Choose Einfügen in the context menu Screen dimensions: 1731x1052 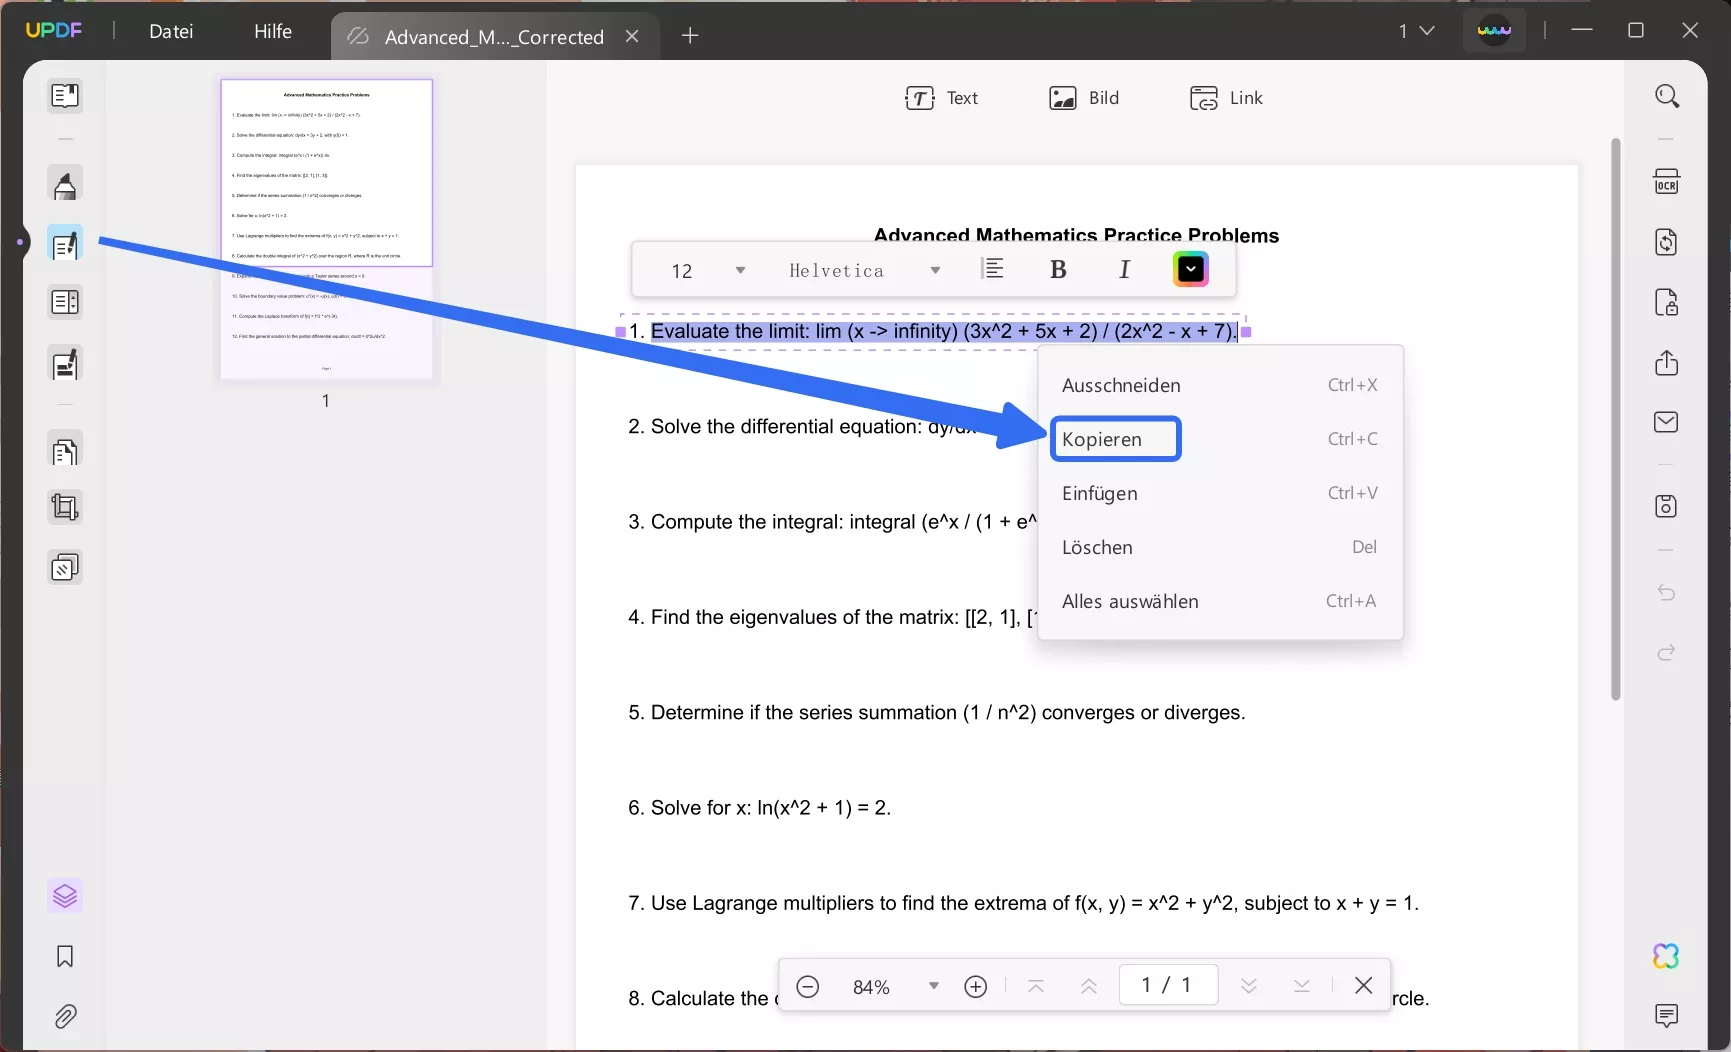click(x=1220, y=493)
